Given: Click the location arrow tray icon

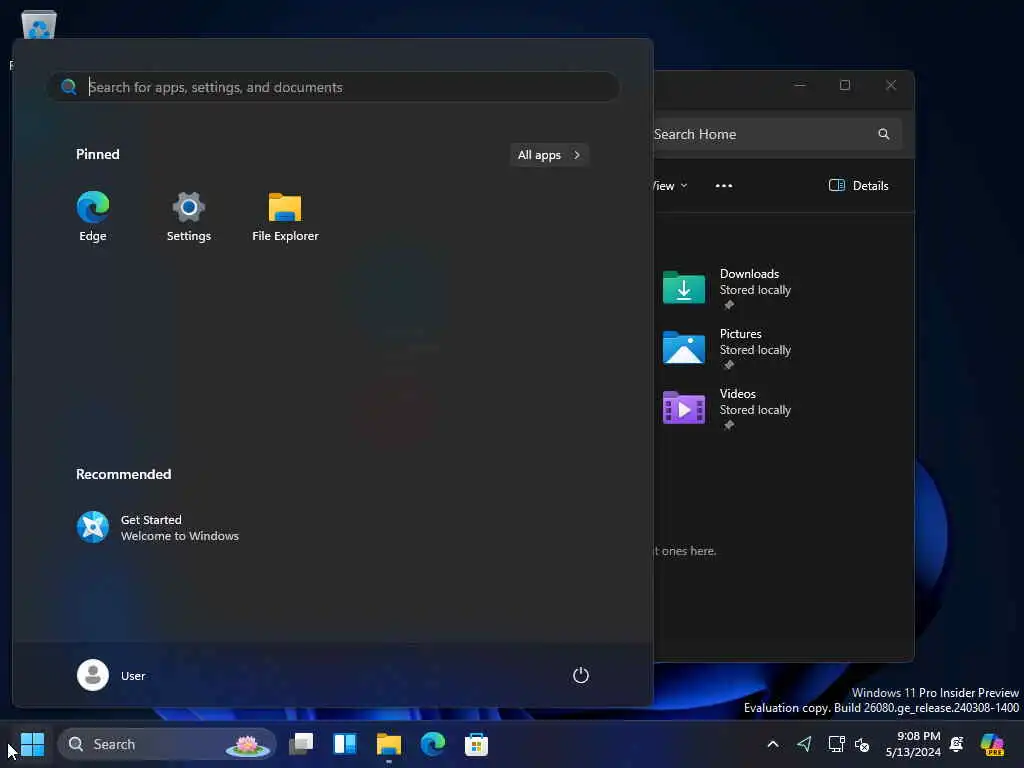Looking at the screenshot, I should (805, 744).
